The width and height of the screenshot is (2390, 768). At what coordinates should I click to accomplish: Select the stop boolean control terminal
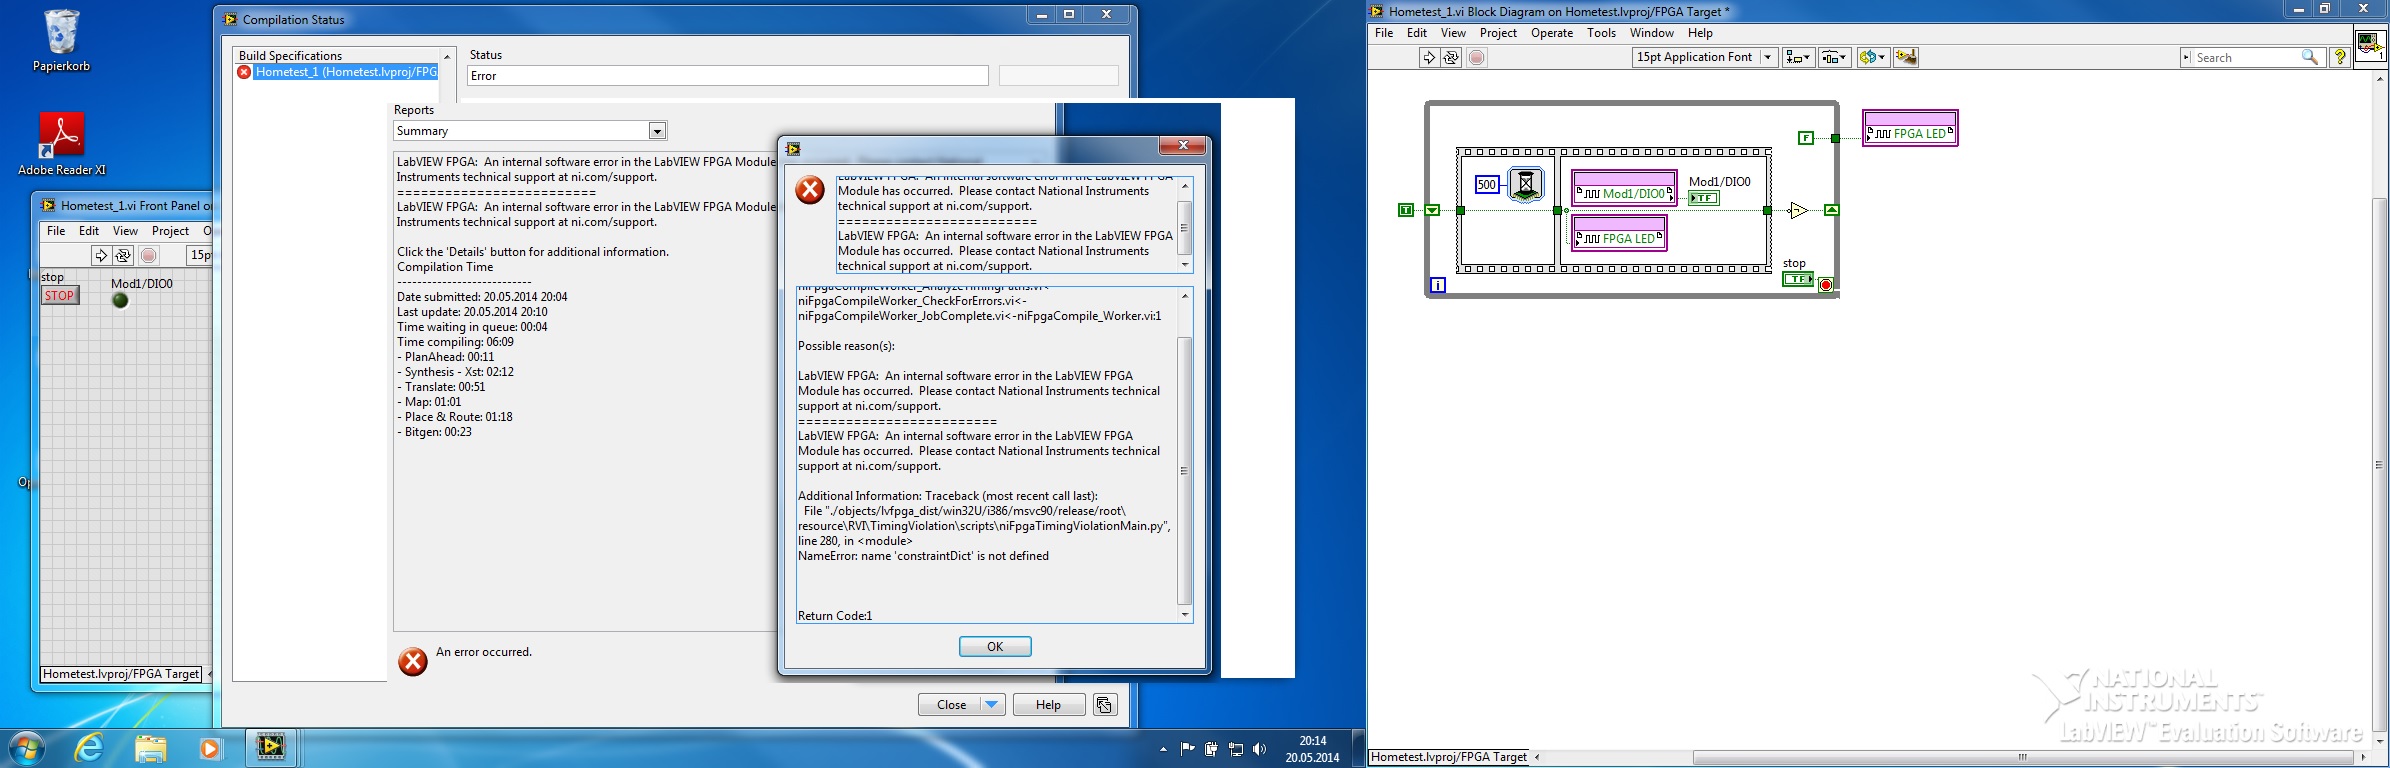coord(1797,279)
